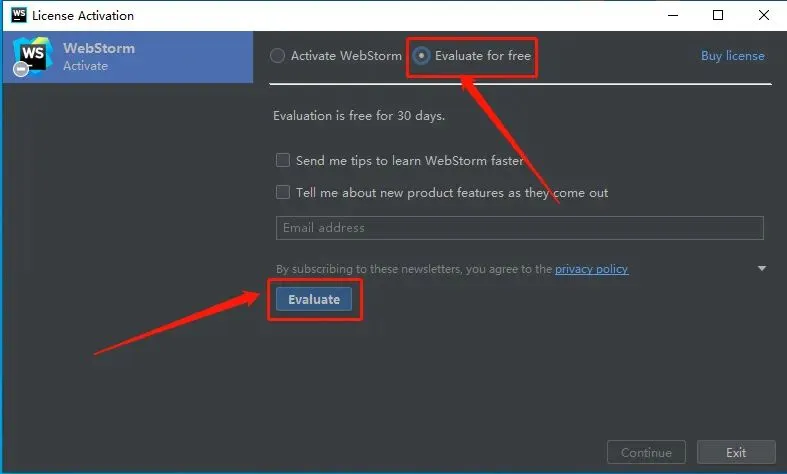
Task: Select the Evaluate for free radio button
Action: [421, 56]
